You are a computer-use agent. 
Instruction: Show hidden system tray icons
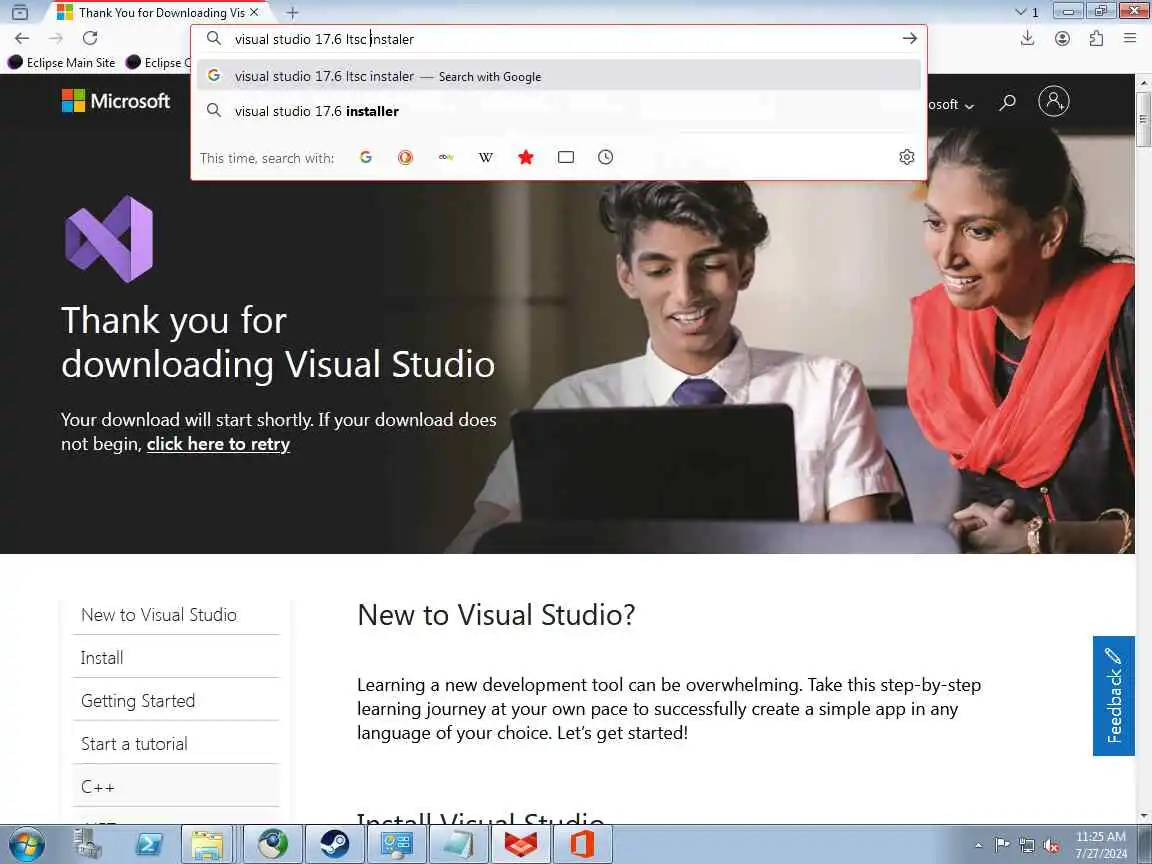[978, 846]
